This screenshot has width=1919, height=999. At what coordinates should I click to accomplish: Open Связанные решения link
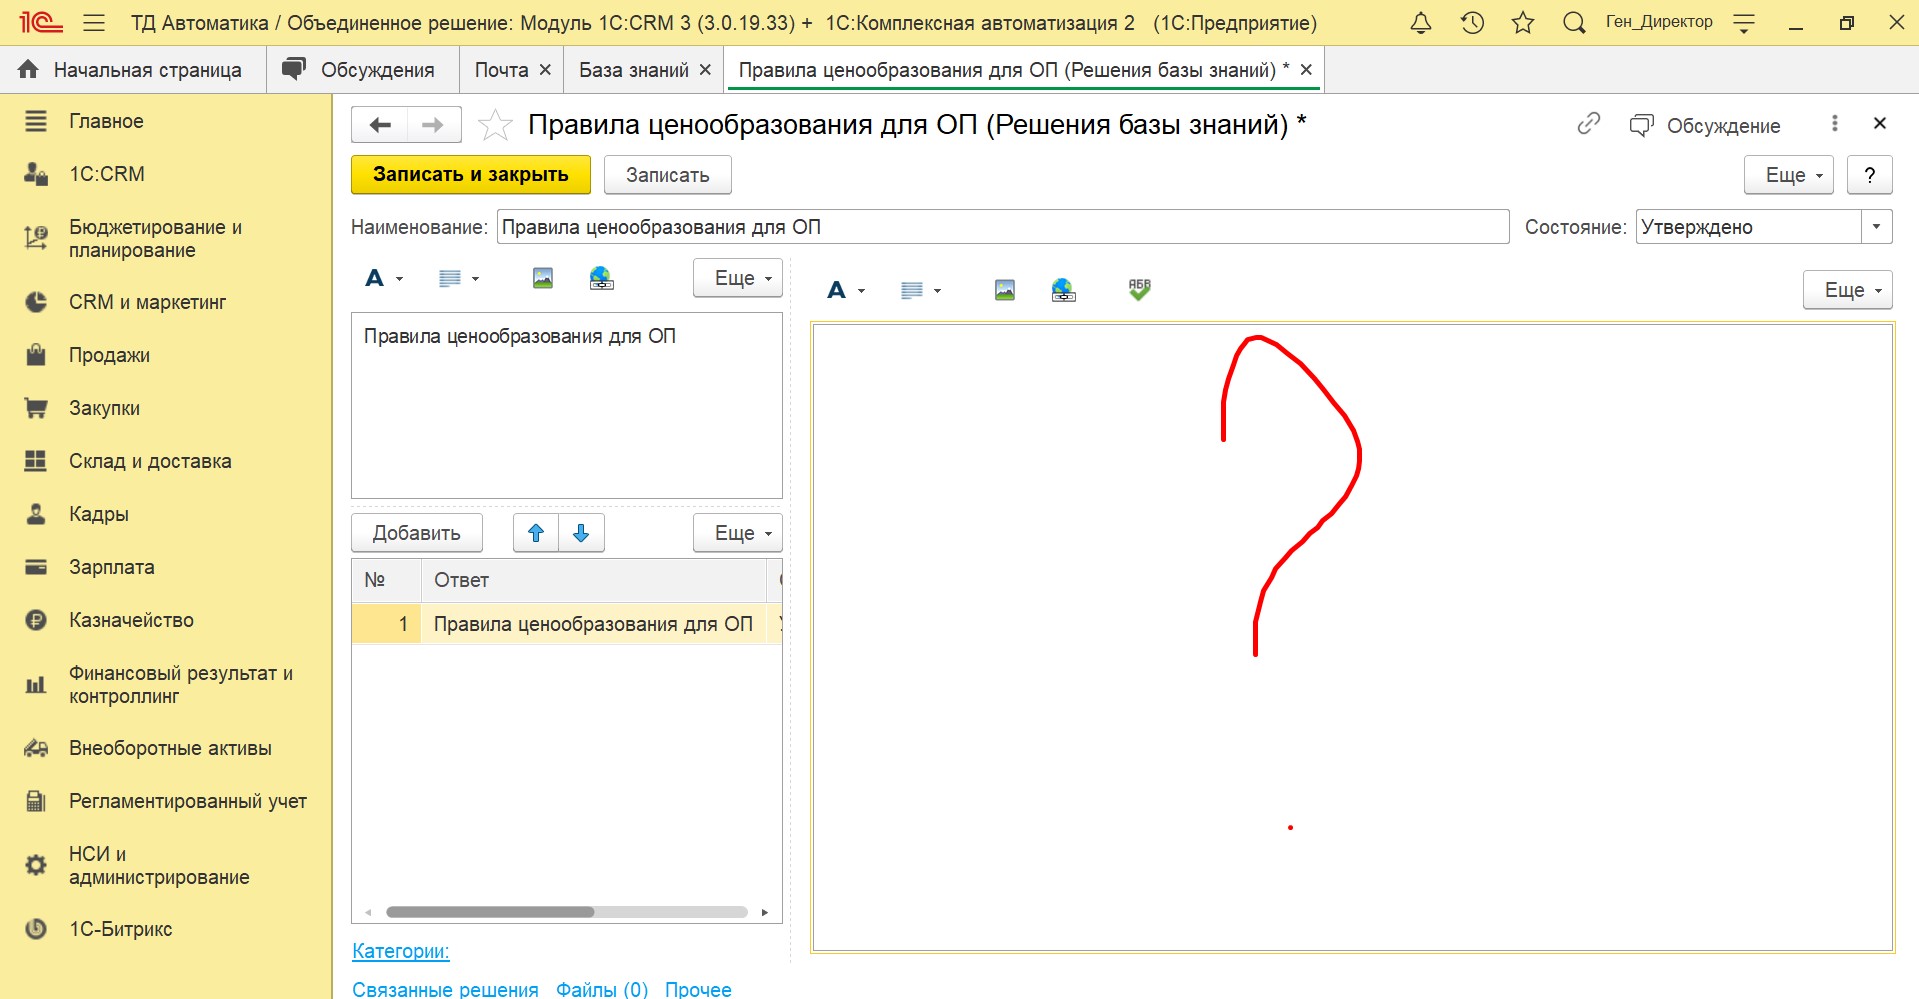(445, 989)
